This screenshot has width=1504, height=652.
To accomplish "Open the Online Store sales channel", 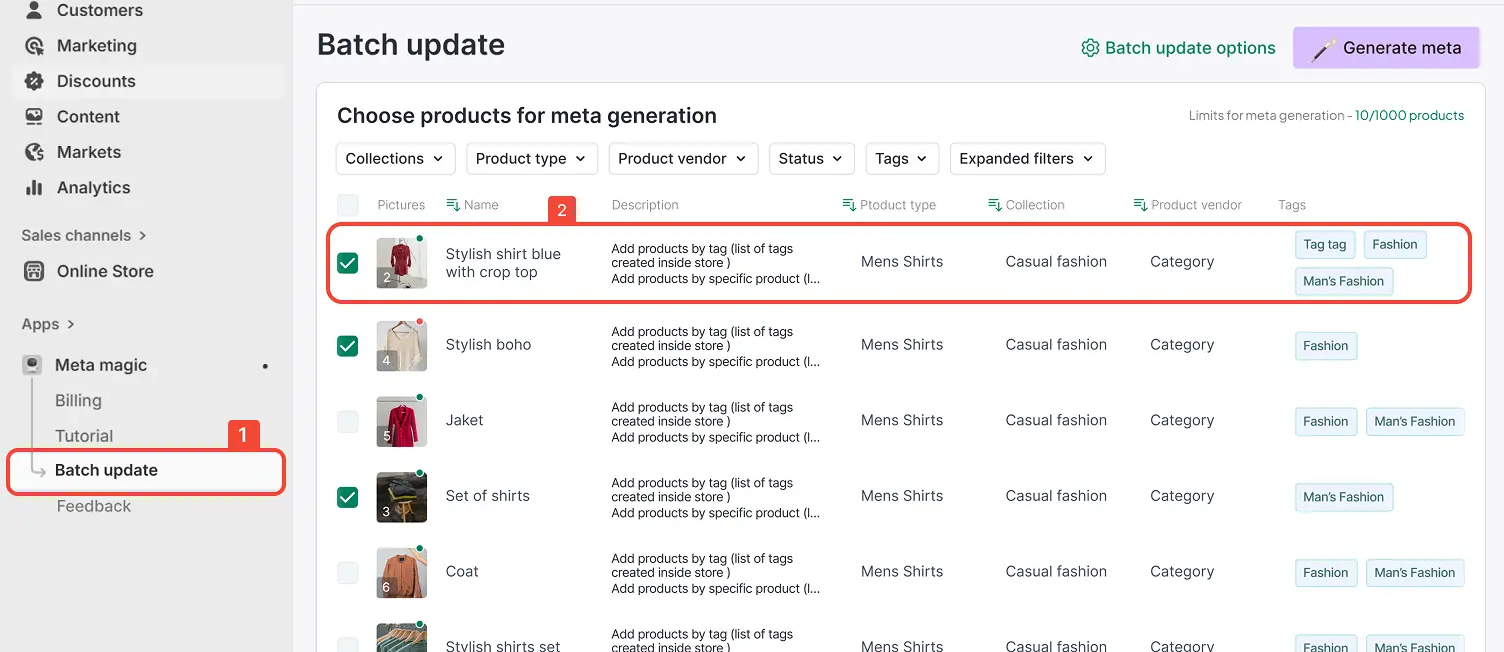I will (33, 271).
